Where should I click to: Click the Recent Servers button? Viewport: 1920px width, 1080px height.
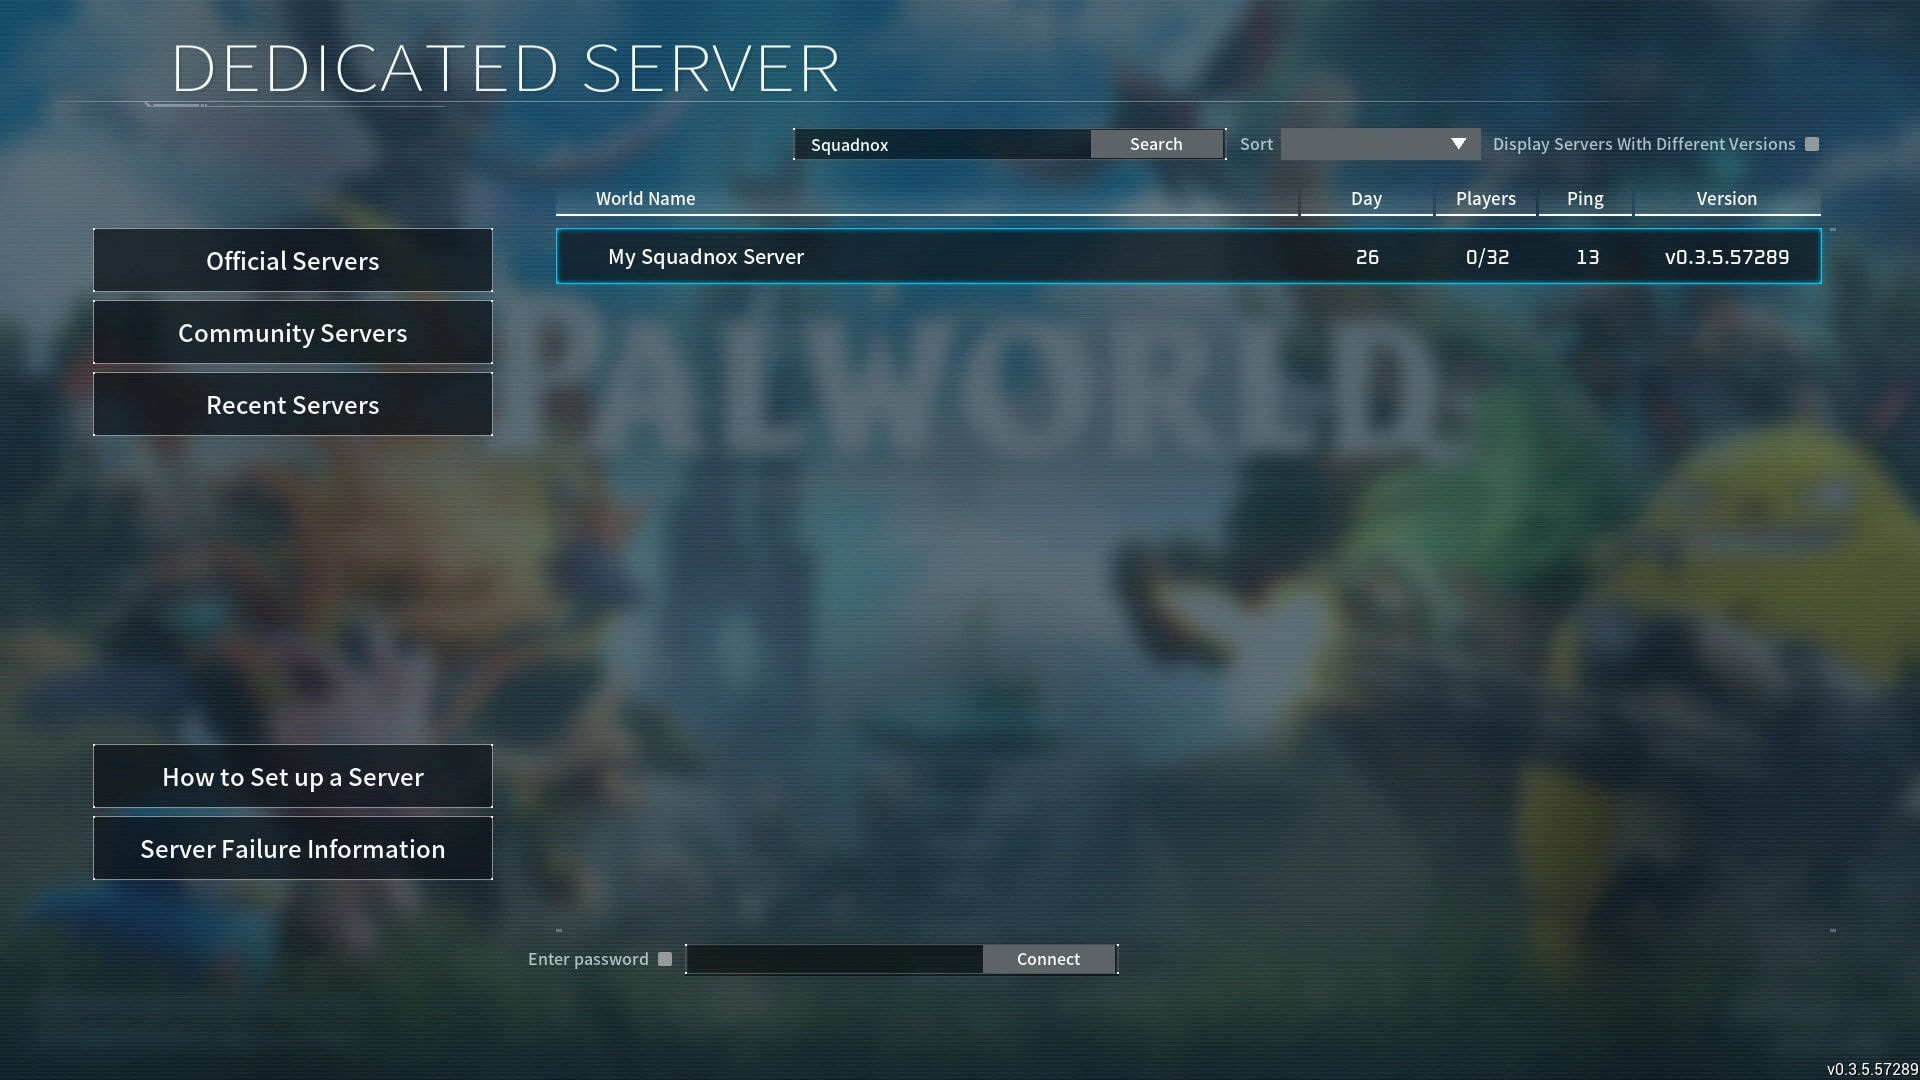(x=293, y=404)
